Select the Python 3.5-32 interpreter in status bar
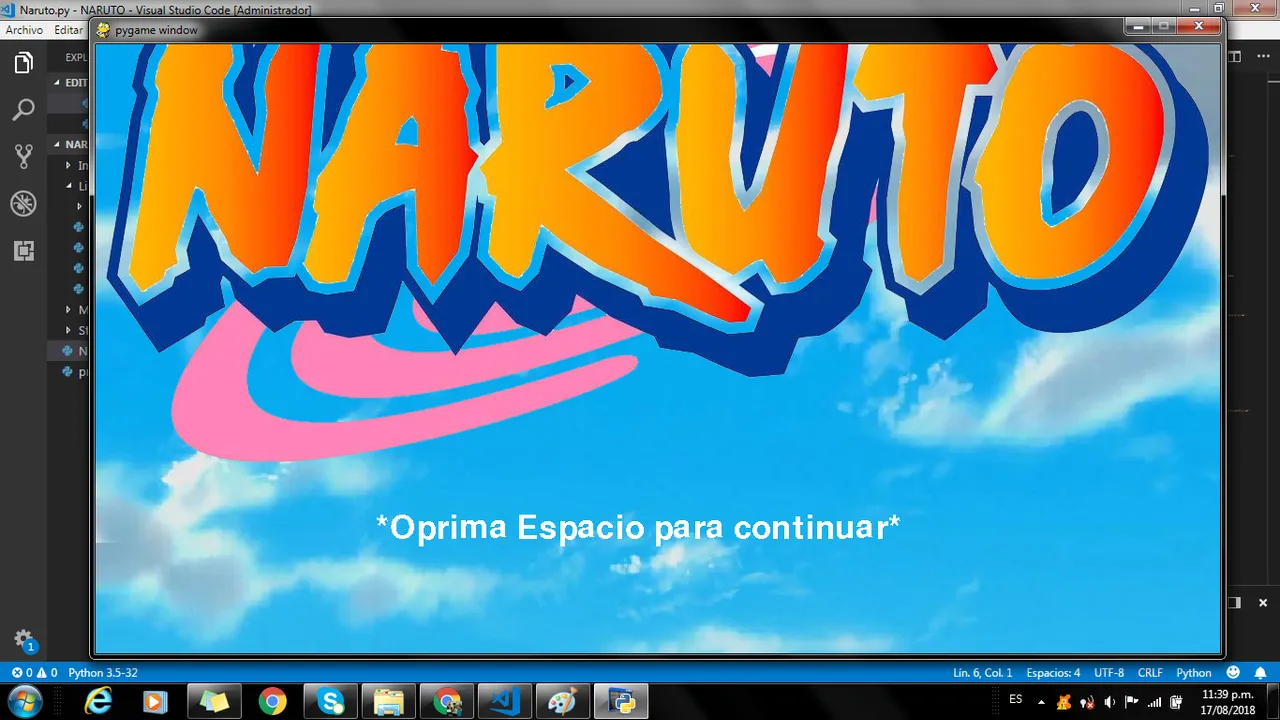Screen dimensions: 1280x720 [x=103, y=673]
